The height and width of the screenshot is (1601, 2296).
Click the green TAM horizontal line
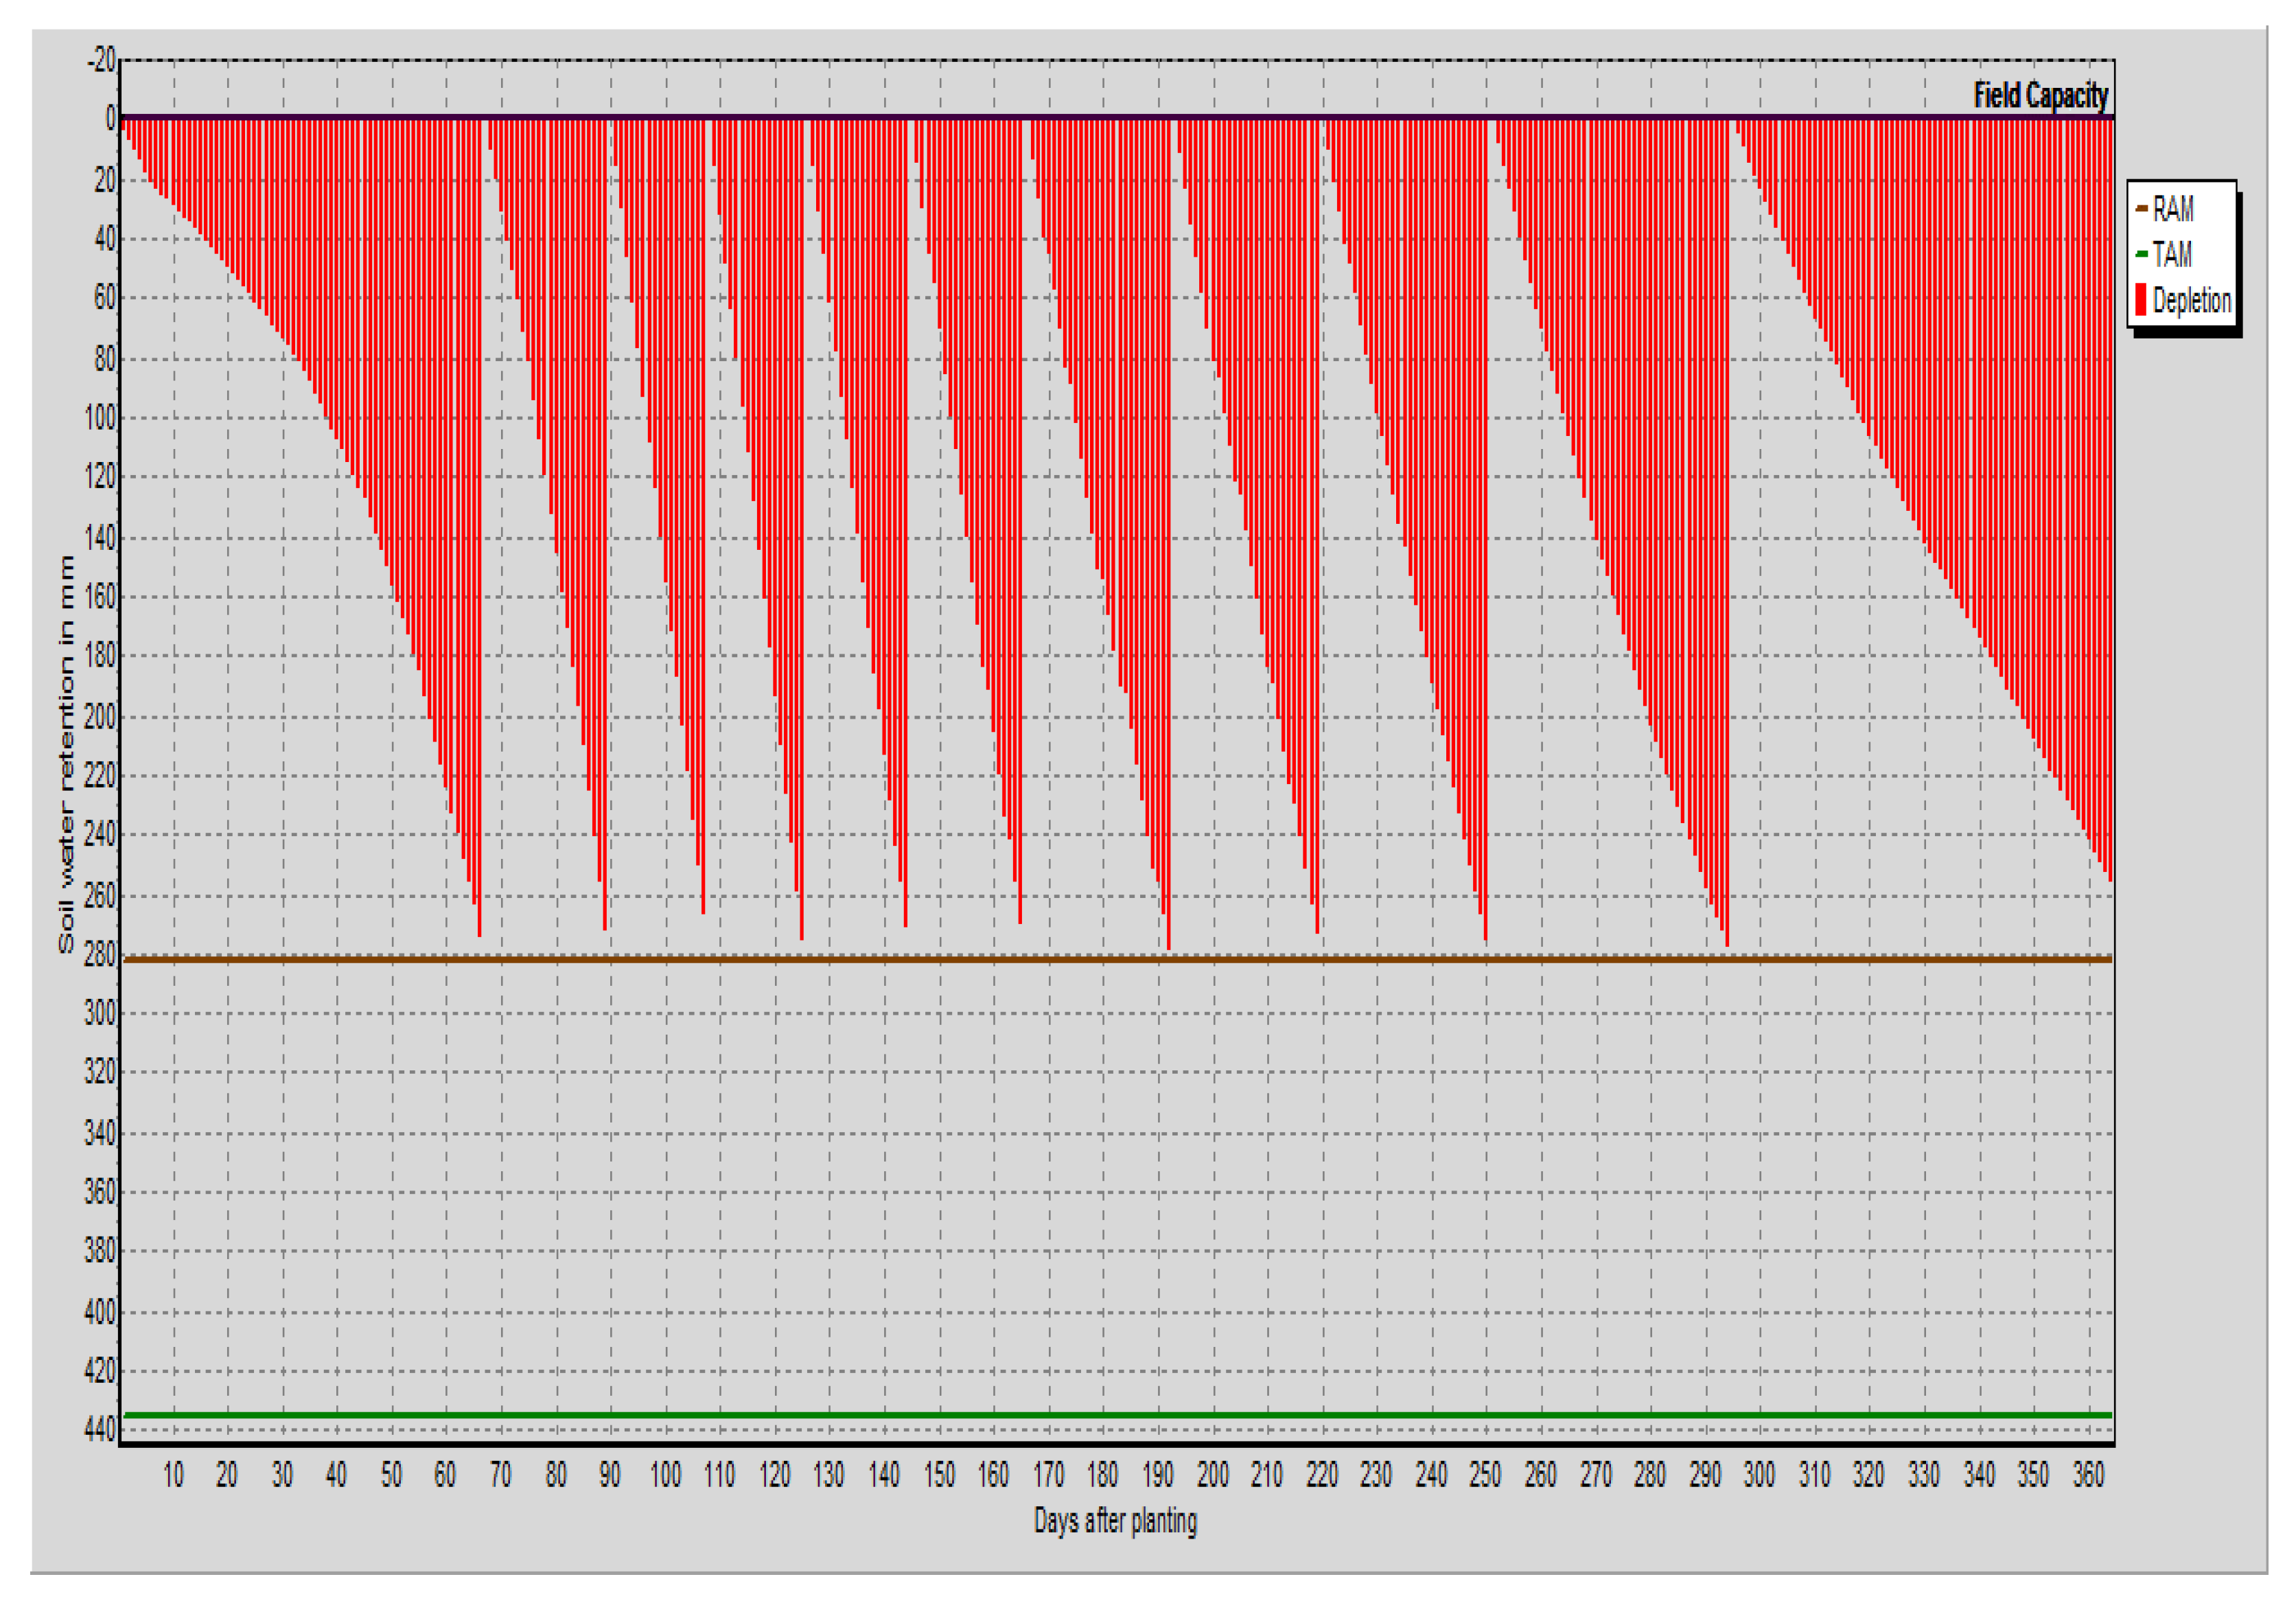[x=1100, y=1415]
